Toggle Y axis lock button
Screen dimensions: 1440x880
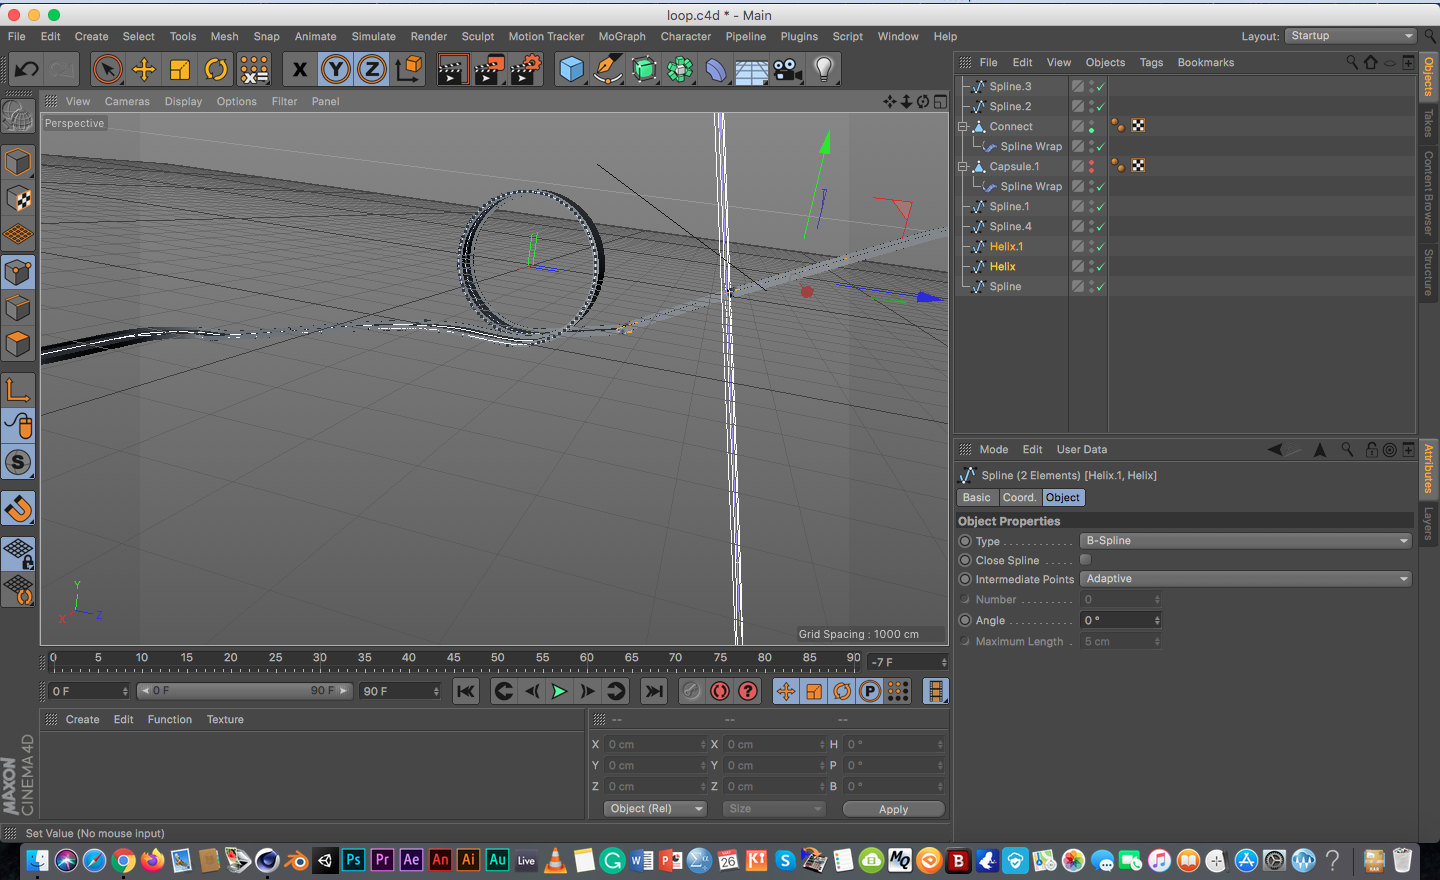click(x=336, y=69)
